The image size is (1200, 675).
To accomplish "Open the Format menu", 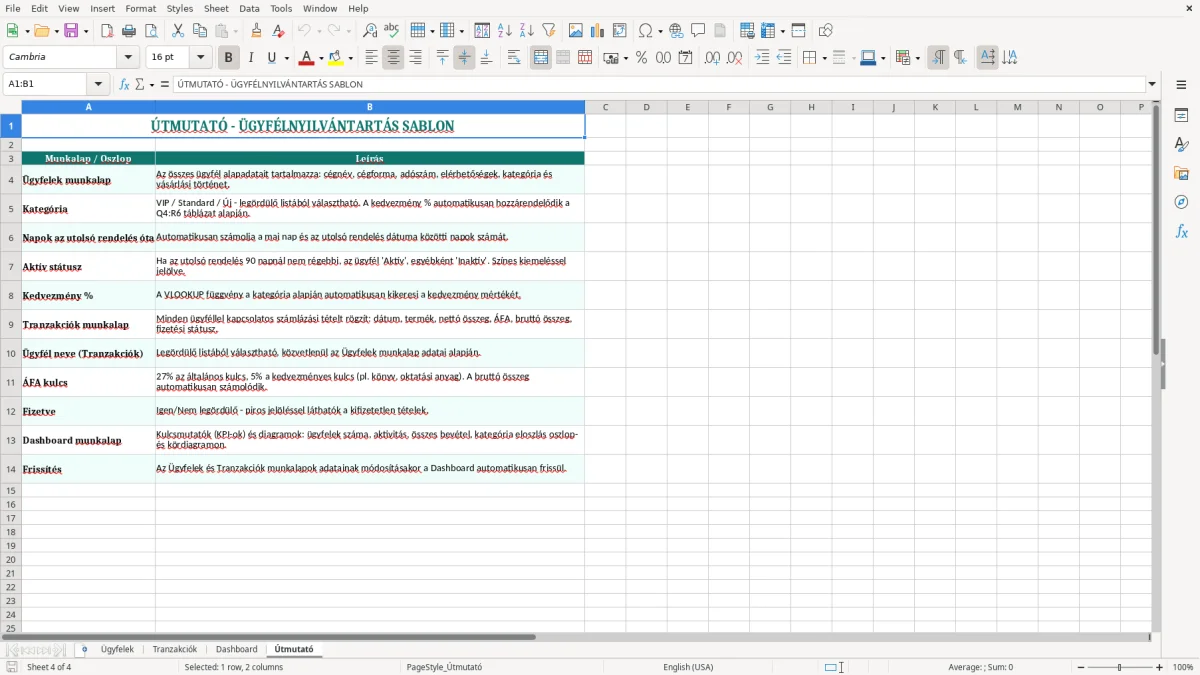I will (x=140, y=8).
